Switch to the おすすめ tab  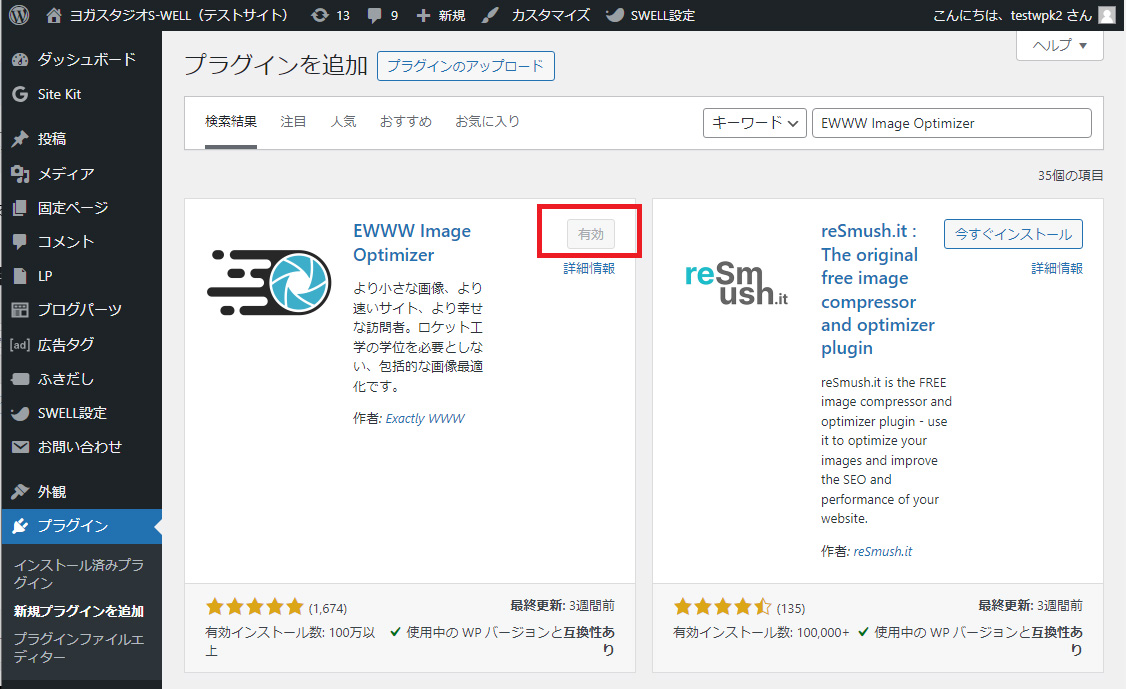pos(405,121)
